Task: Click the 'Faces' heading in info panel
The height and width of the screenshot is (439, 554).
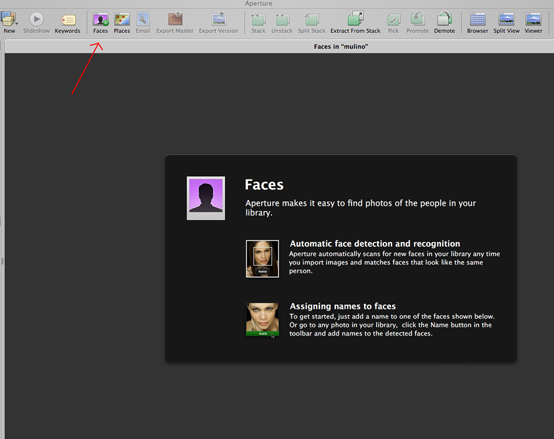Action: click(264, 185)
